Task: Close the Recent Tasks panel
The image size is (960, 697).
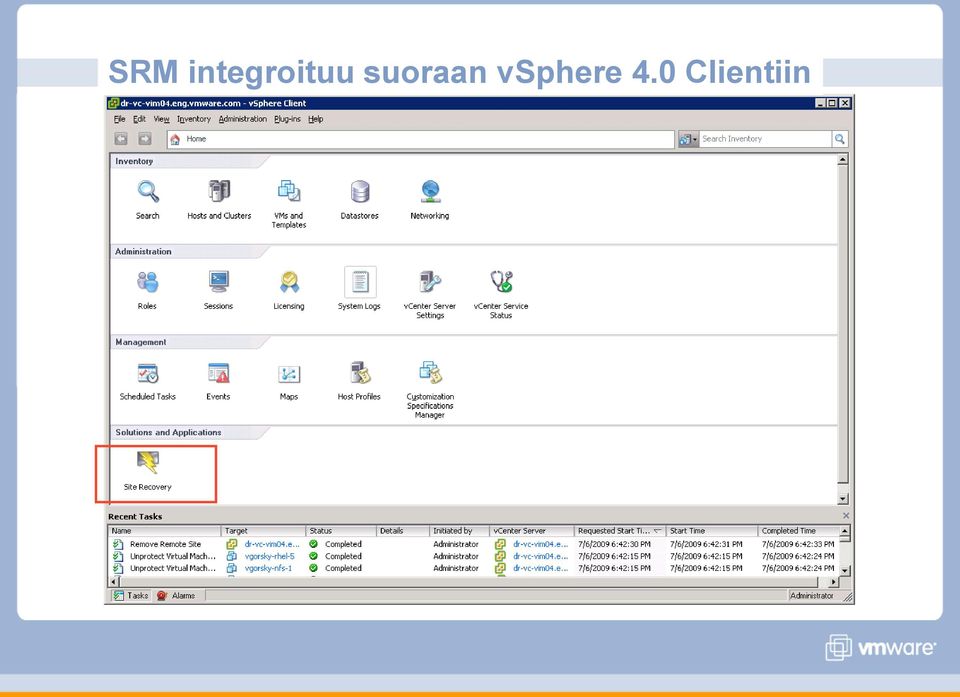Action: (x=846, y=516)
